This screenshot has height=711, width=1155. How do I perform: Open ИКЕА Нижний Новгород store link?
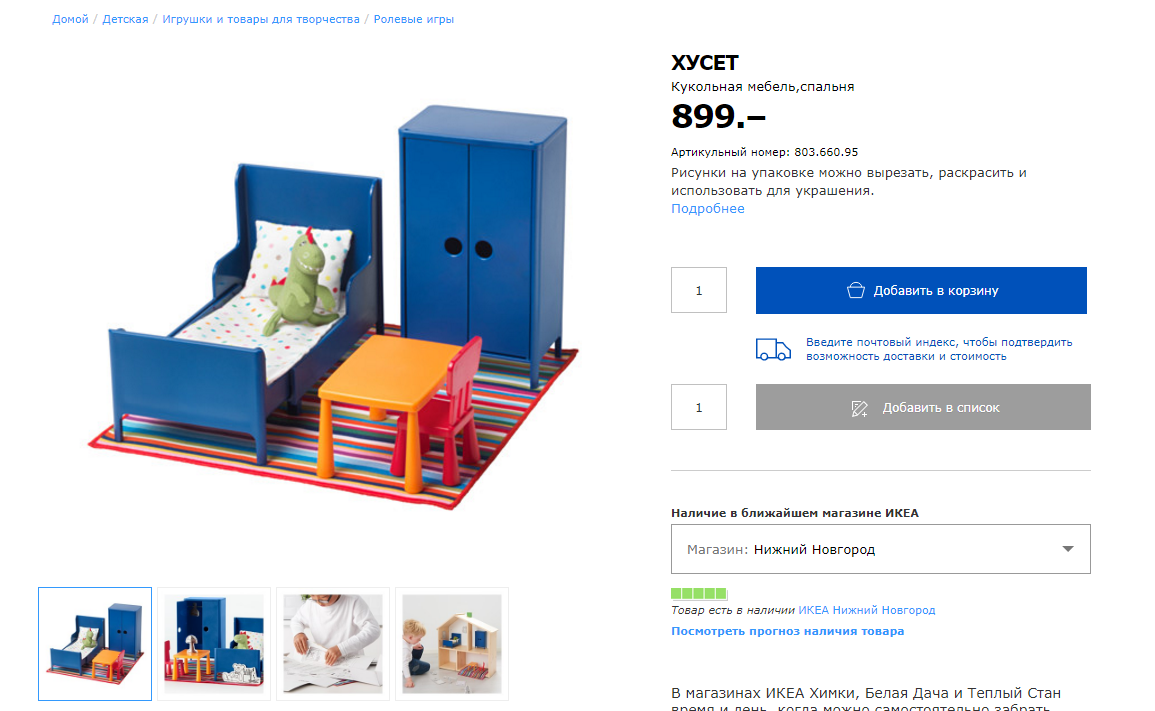pos(867,610)
